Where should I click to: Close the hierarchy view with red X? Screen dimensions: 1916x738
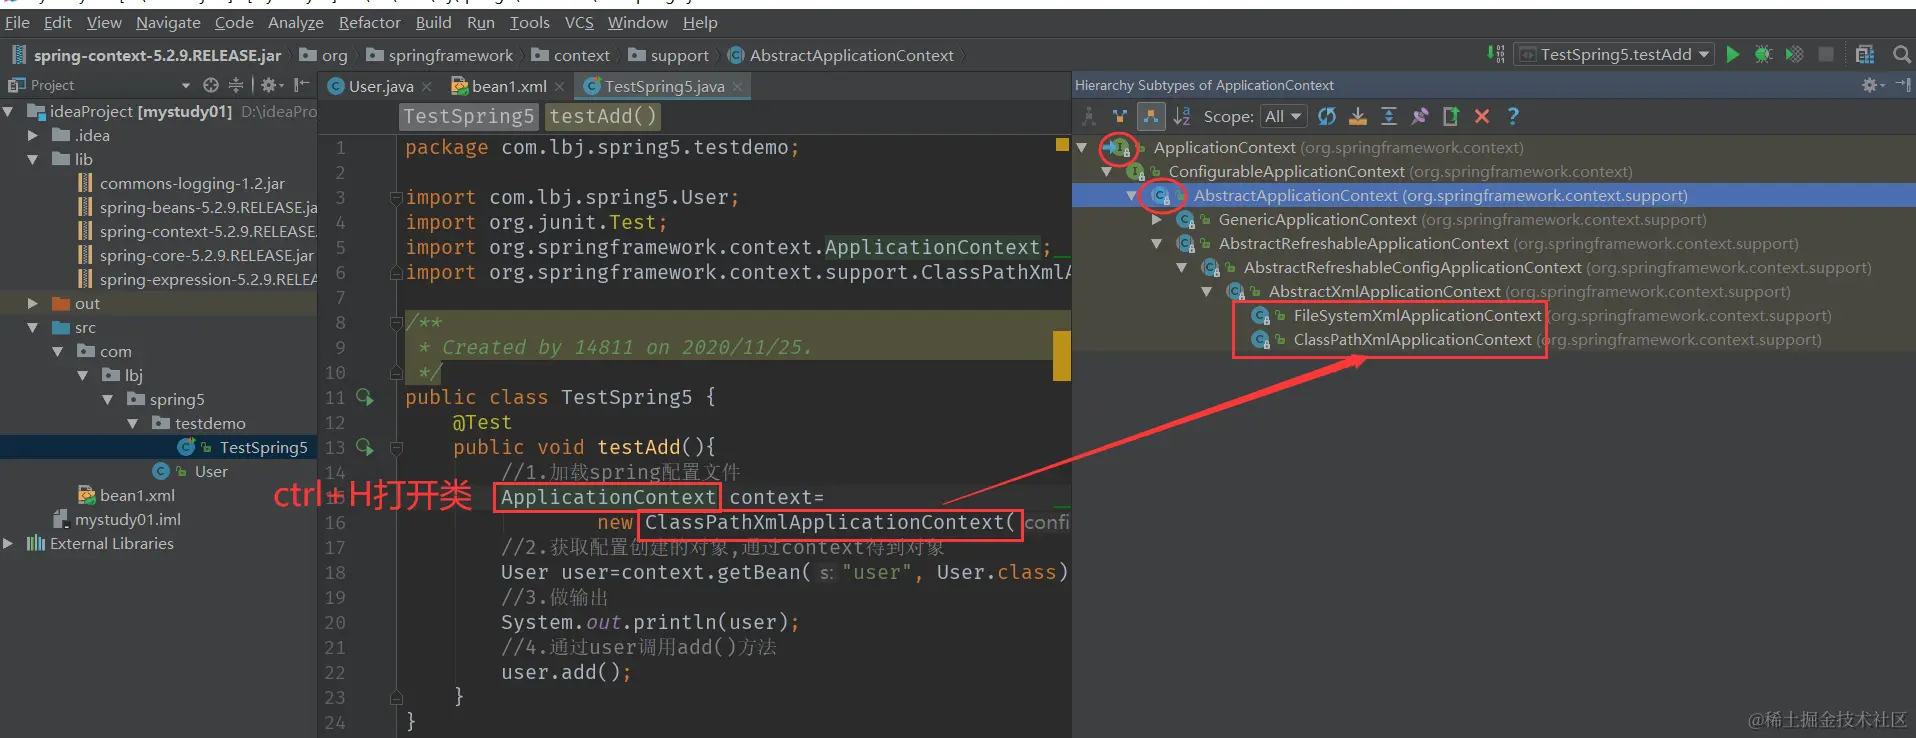tap(1482, 116)
